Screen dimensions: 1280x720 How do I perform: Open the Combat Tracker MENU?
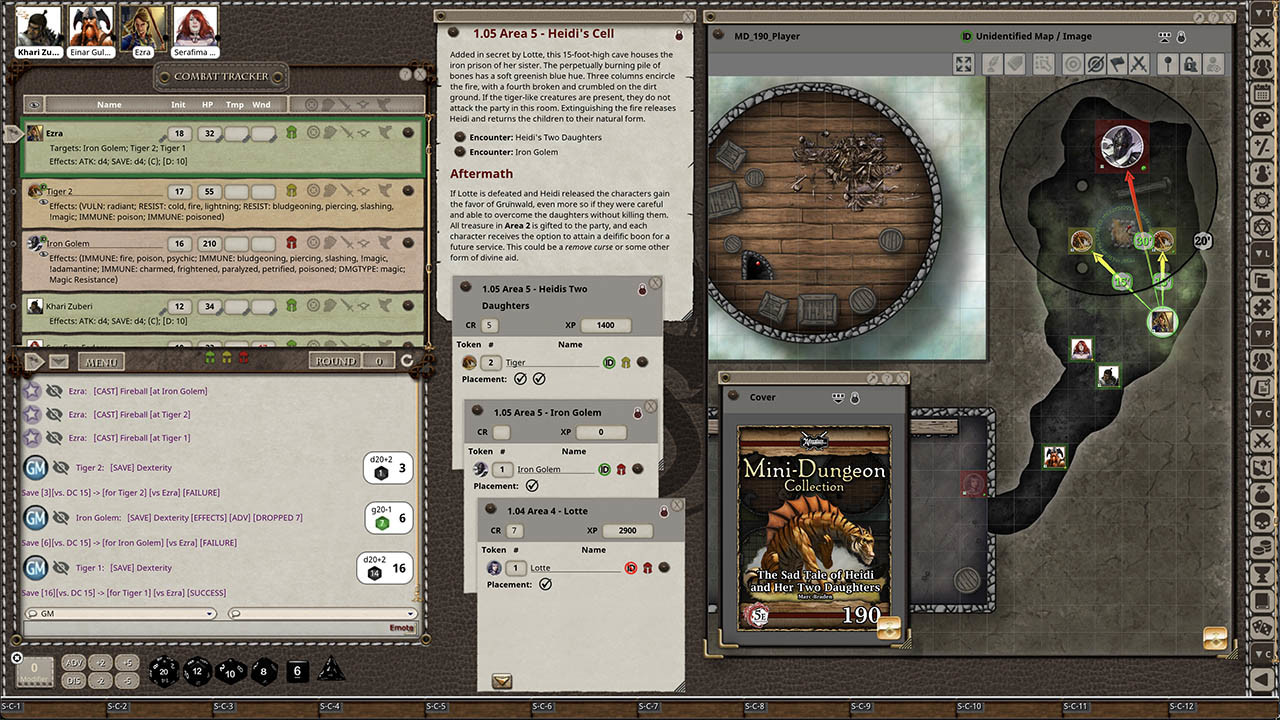(99, 361)
